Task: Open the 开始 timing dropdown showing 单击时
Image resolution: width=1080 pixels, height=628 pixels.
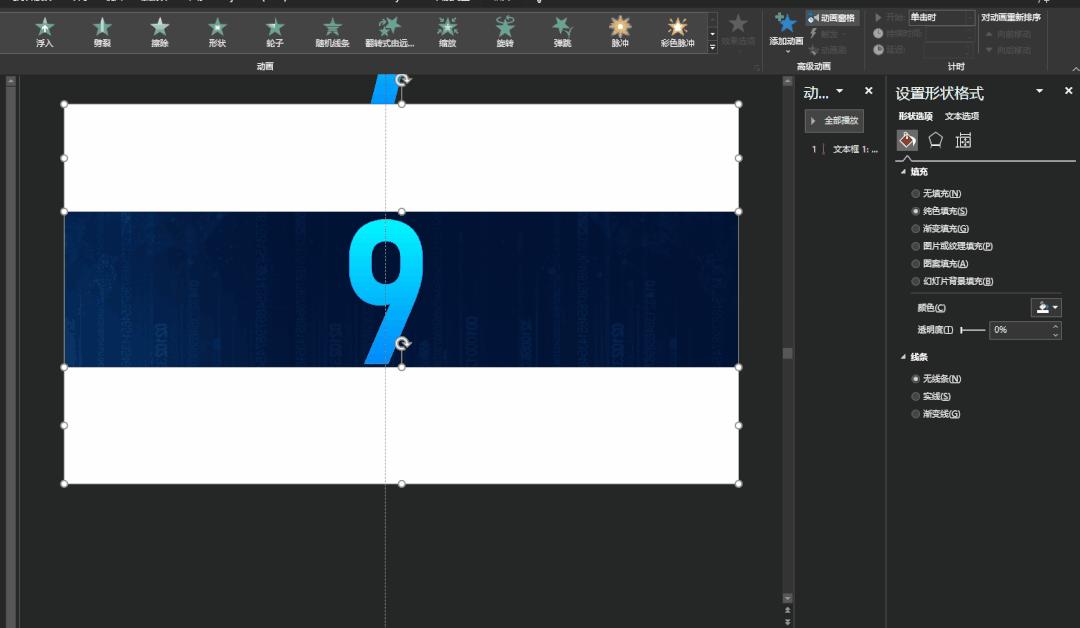Action: 940,17
